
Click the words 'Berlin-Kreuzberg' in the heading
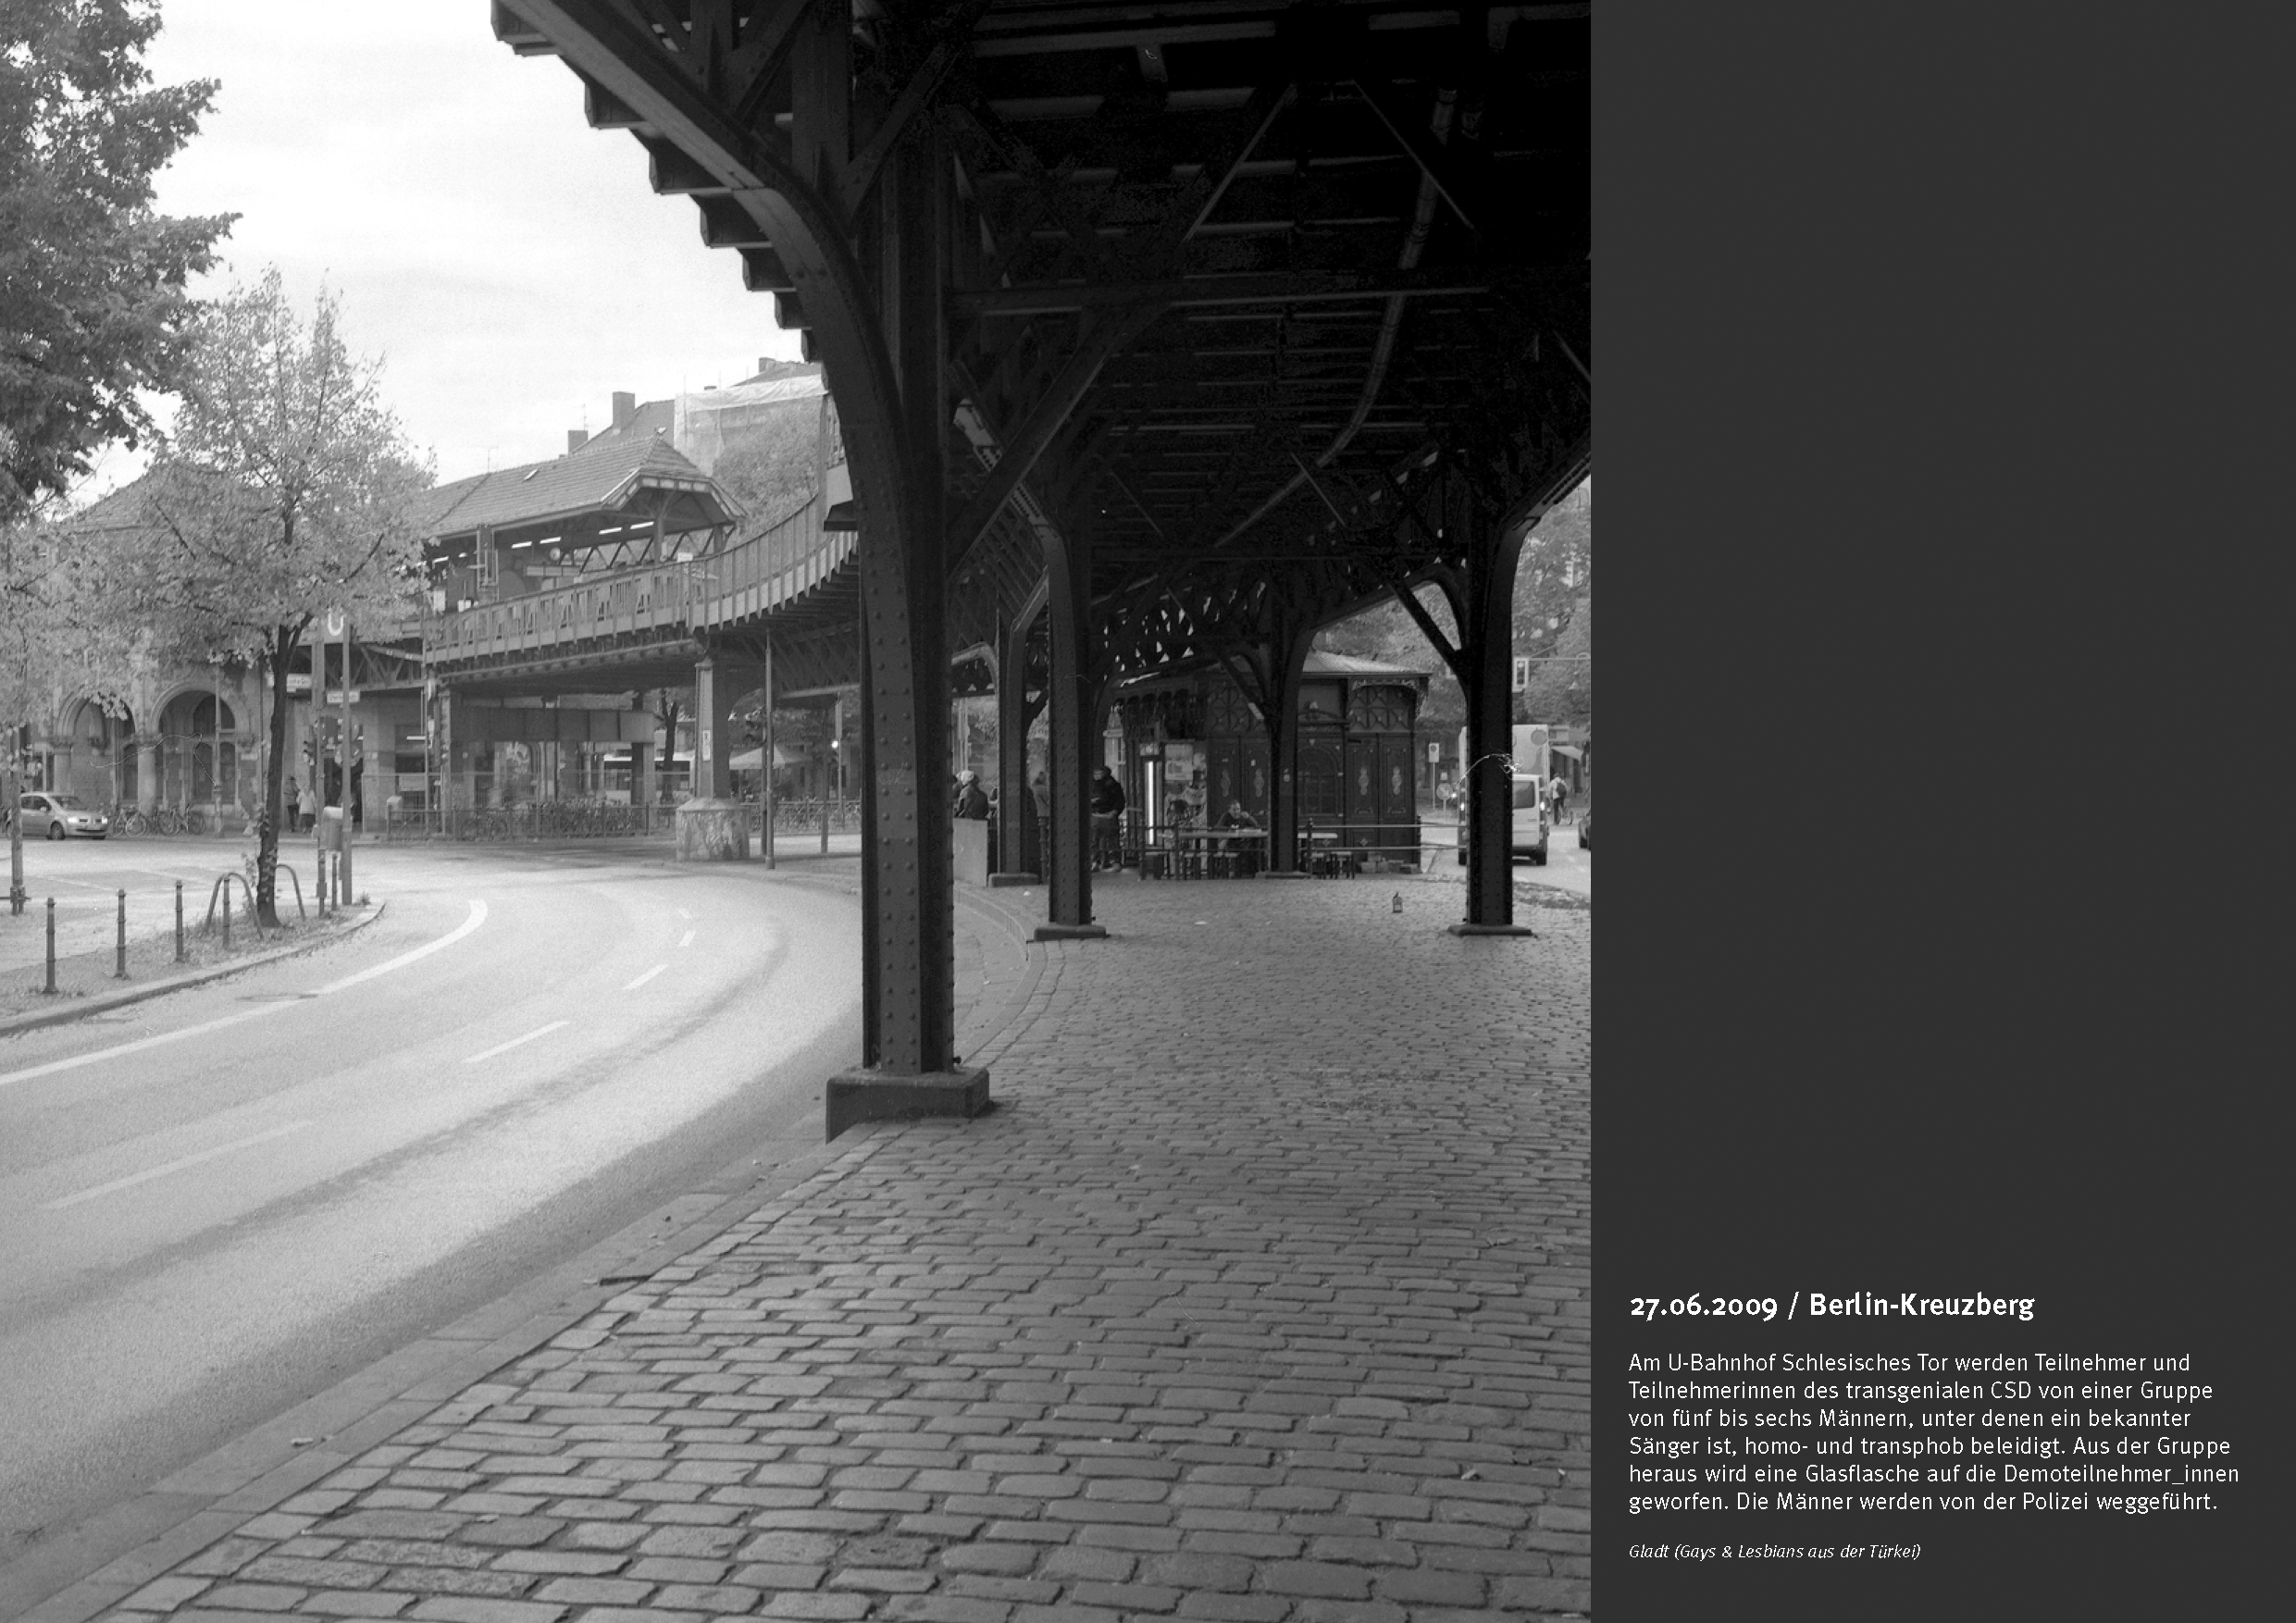coord(1921,1306)
